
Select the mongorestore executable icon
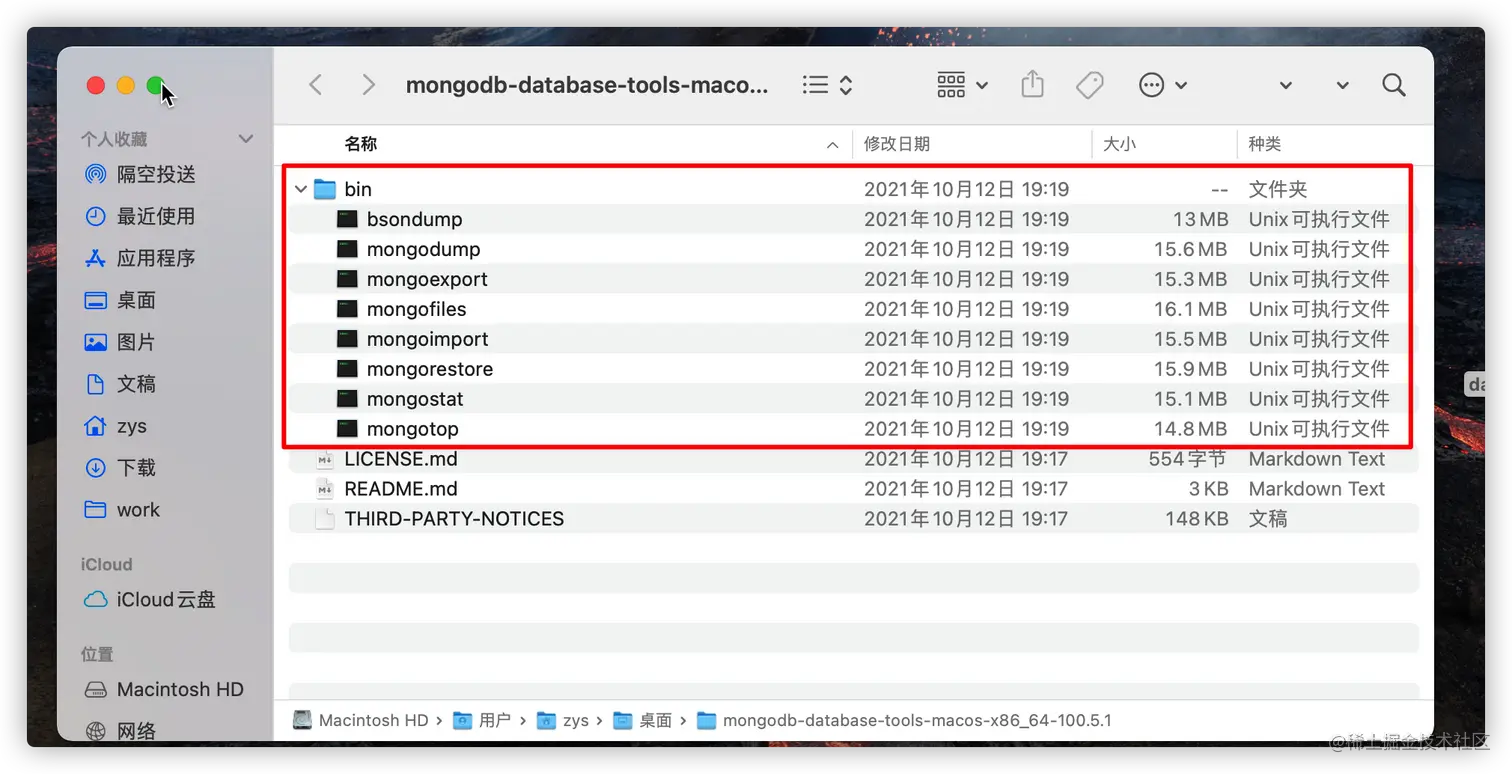point(347,369)
